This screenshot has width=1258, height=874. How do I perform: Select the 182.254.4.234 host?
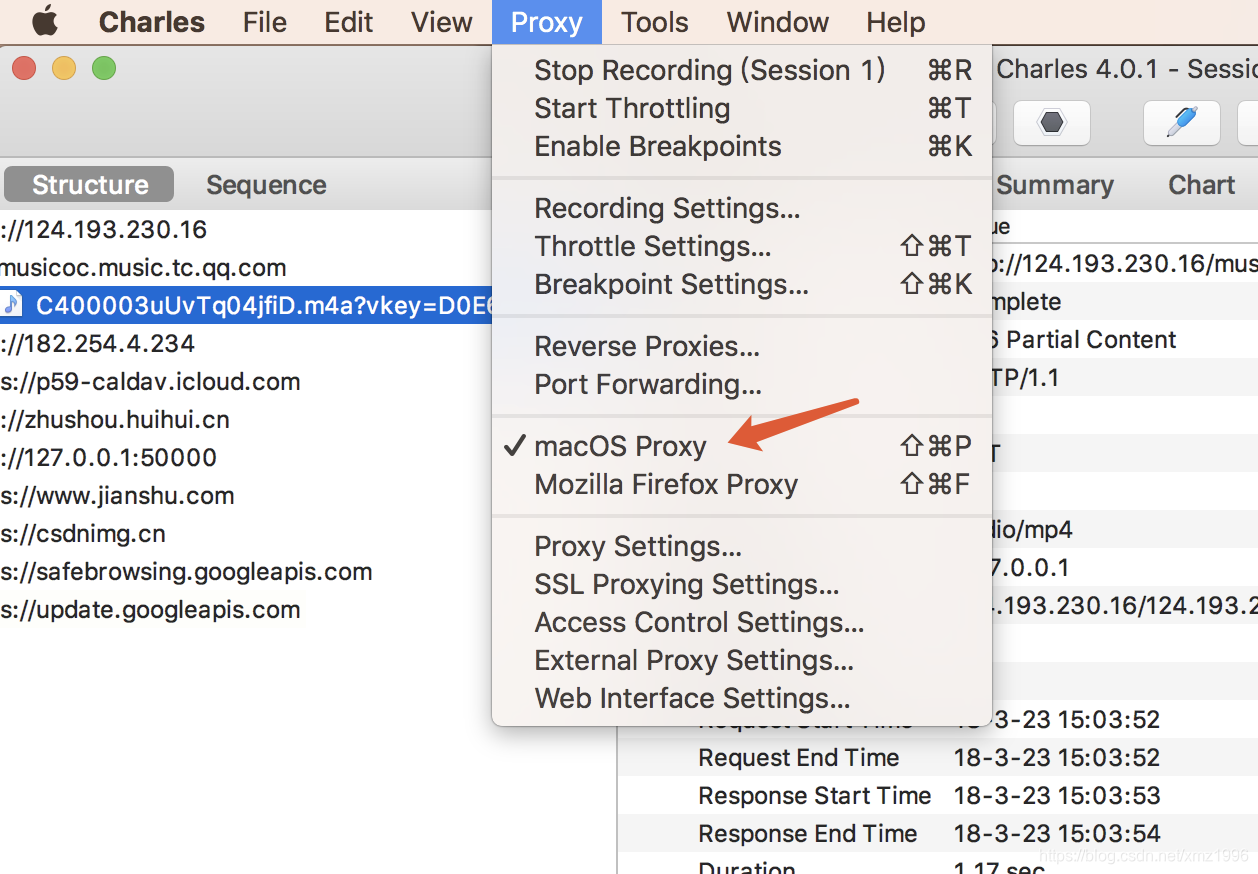click(x=98, y=343)
